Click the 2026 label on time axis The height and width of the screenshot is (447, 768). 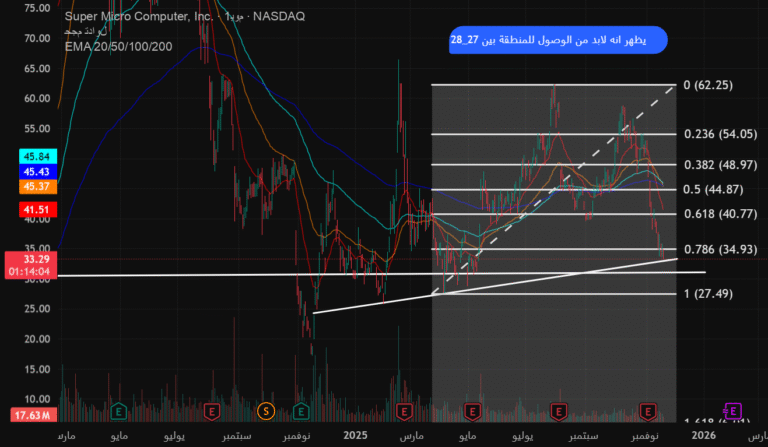tap(703, 436)
